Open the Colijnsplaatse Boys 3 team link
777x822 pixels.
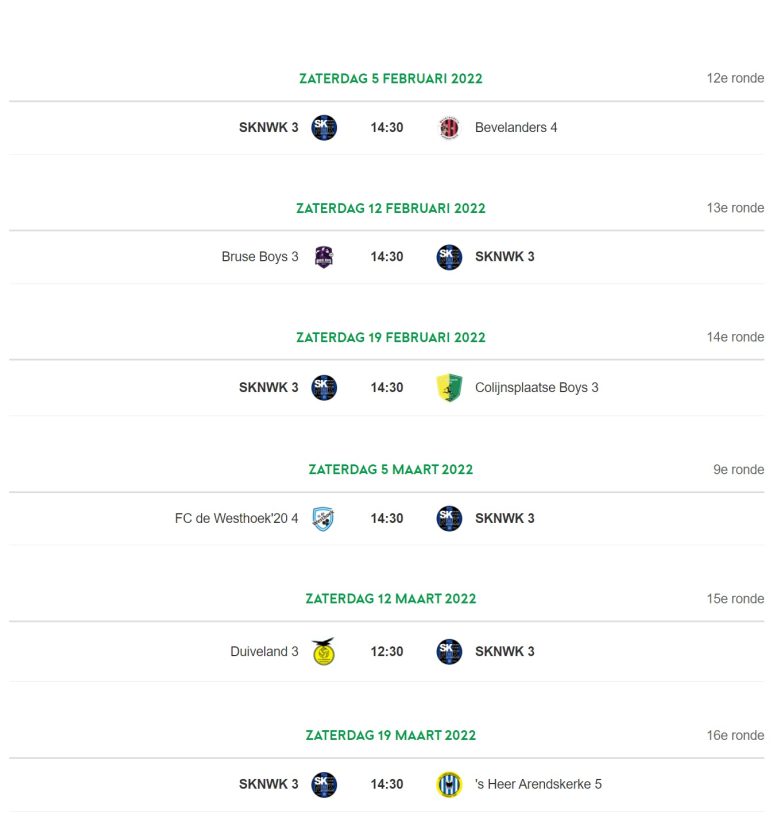[x=536, y=387]
